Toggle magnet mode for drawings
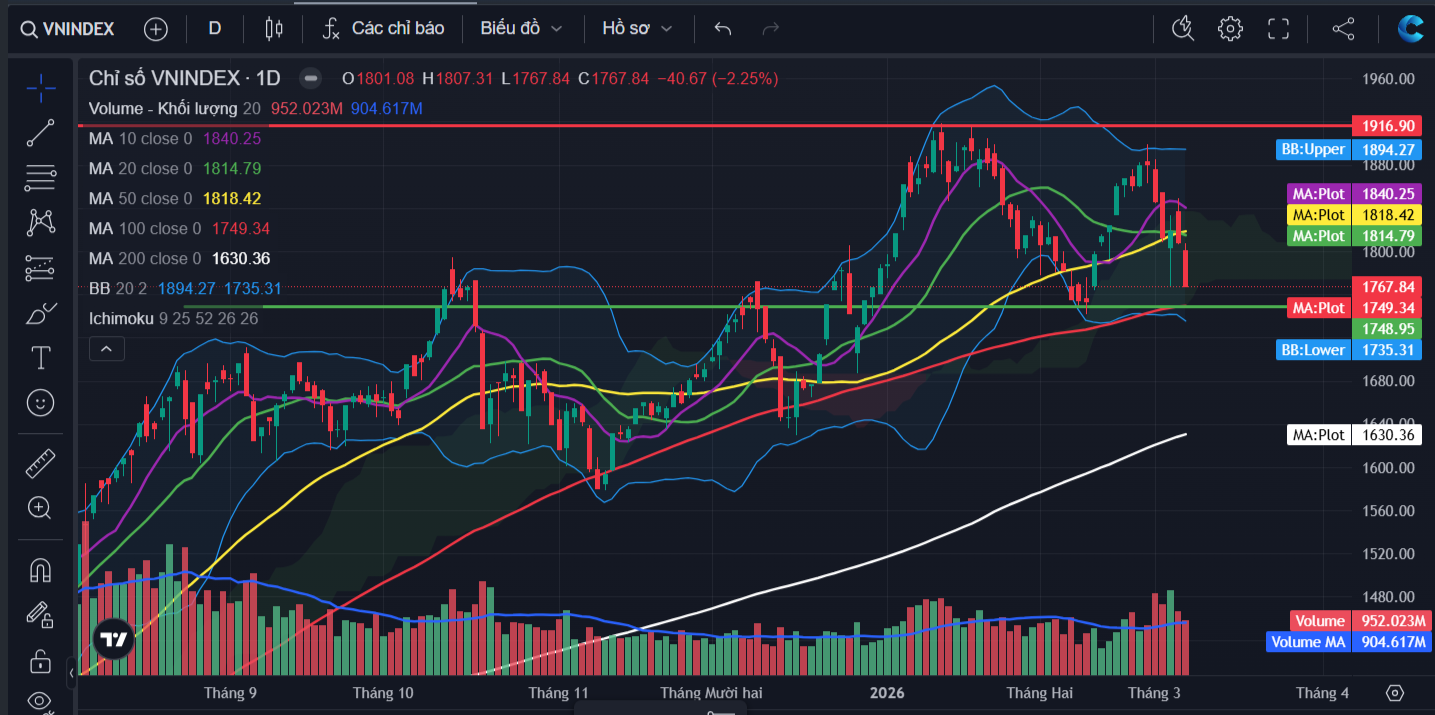The height and width of the screenshot is (715, 1435). point(40,570)
